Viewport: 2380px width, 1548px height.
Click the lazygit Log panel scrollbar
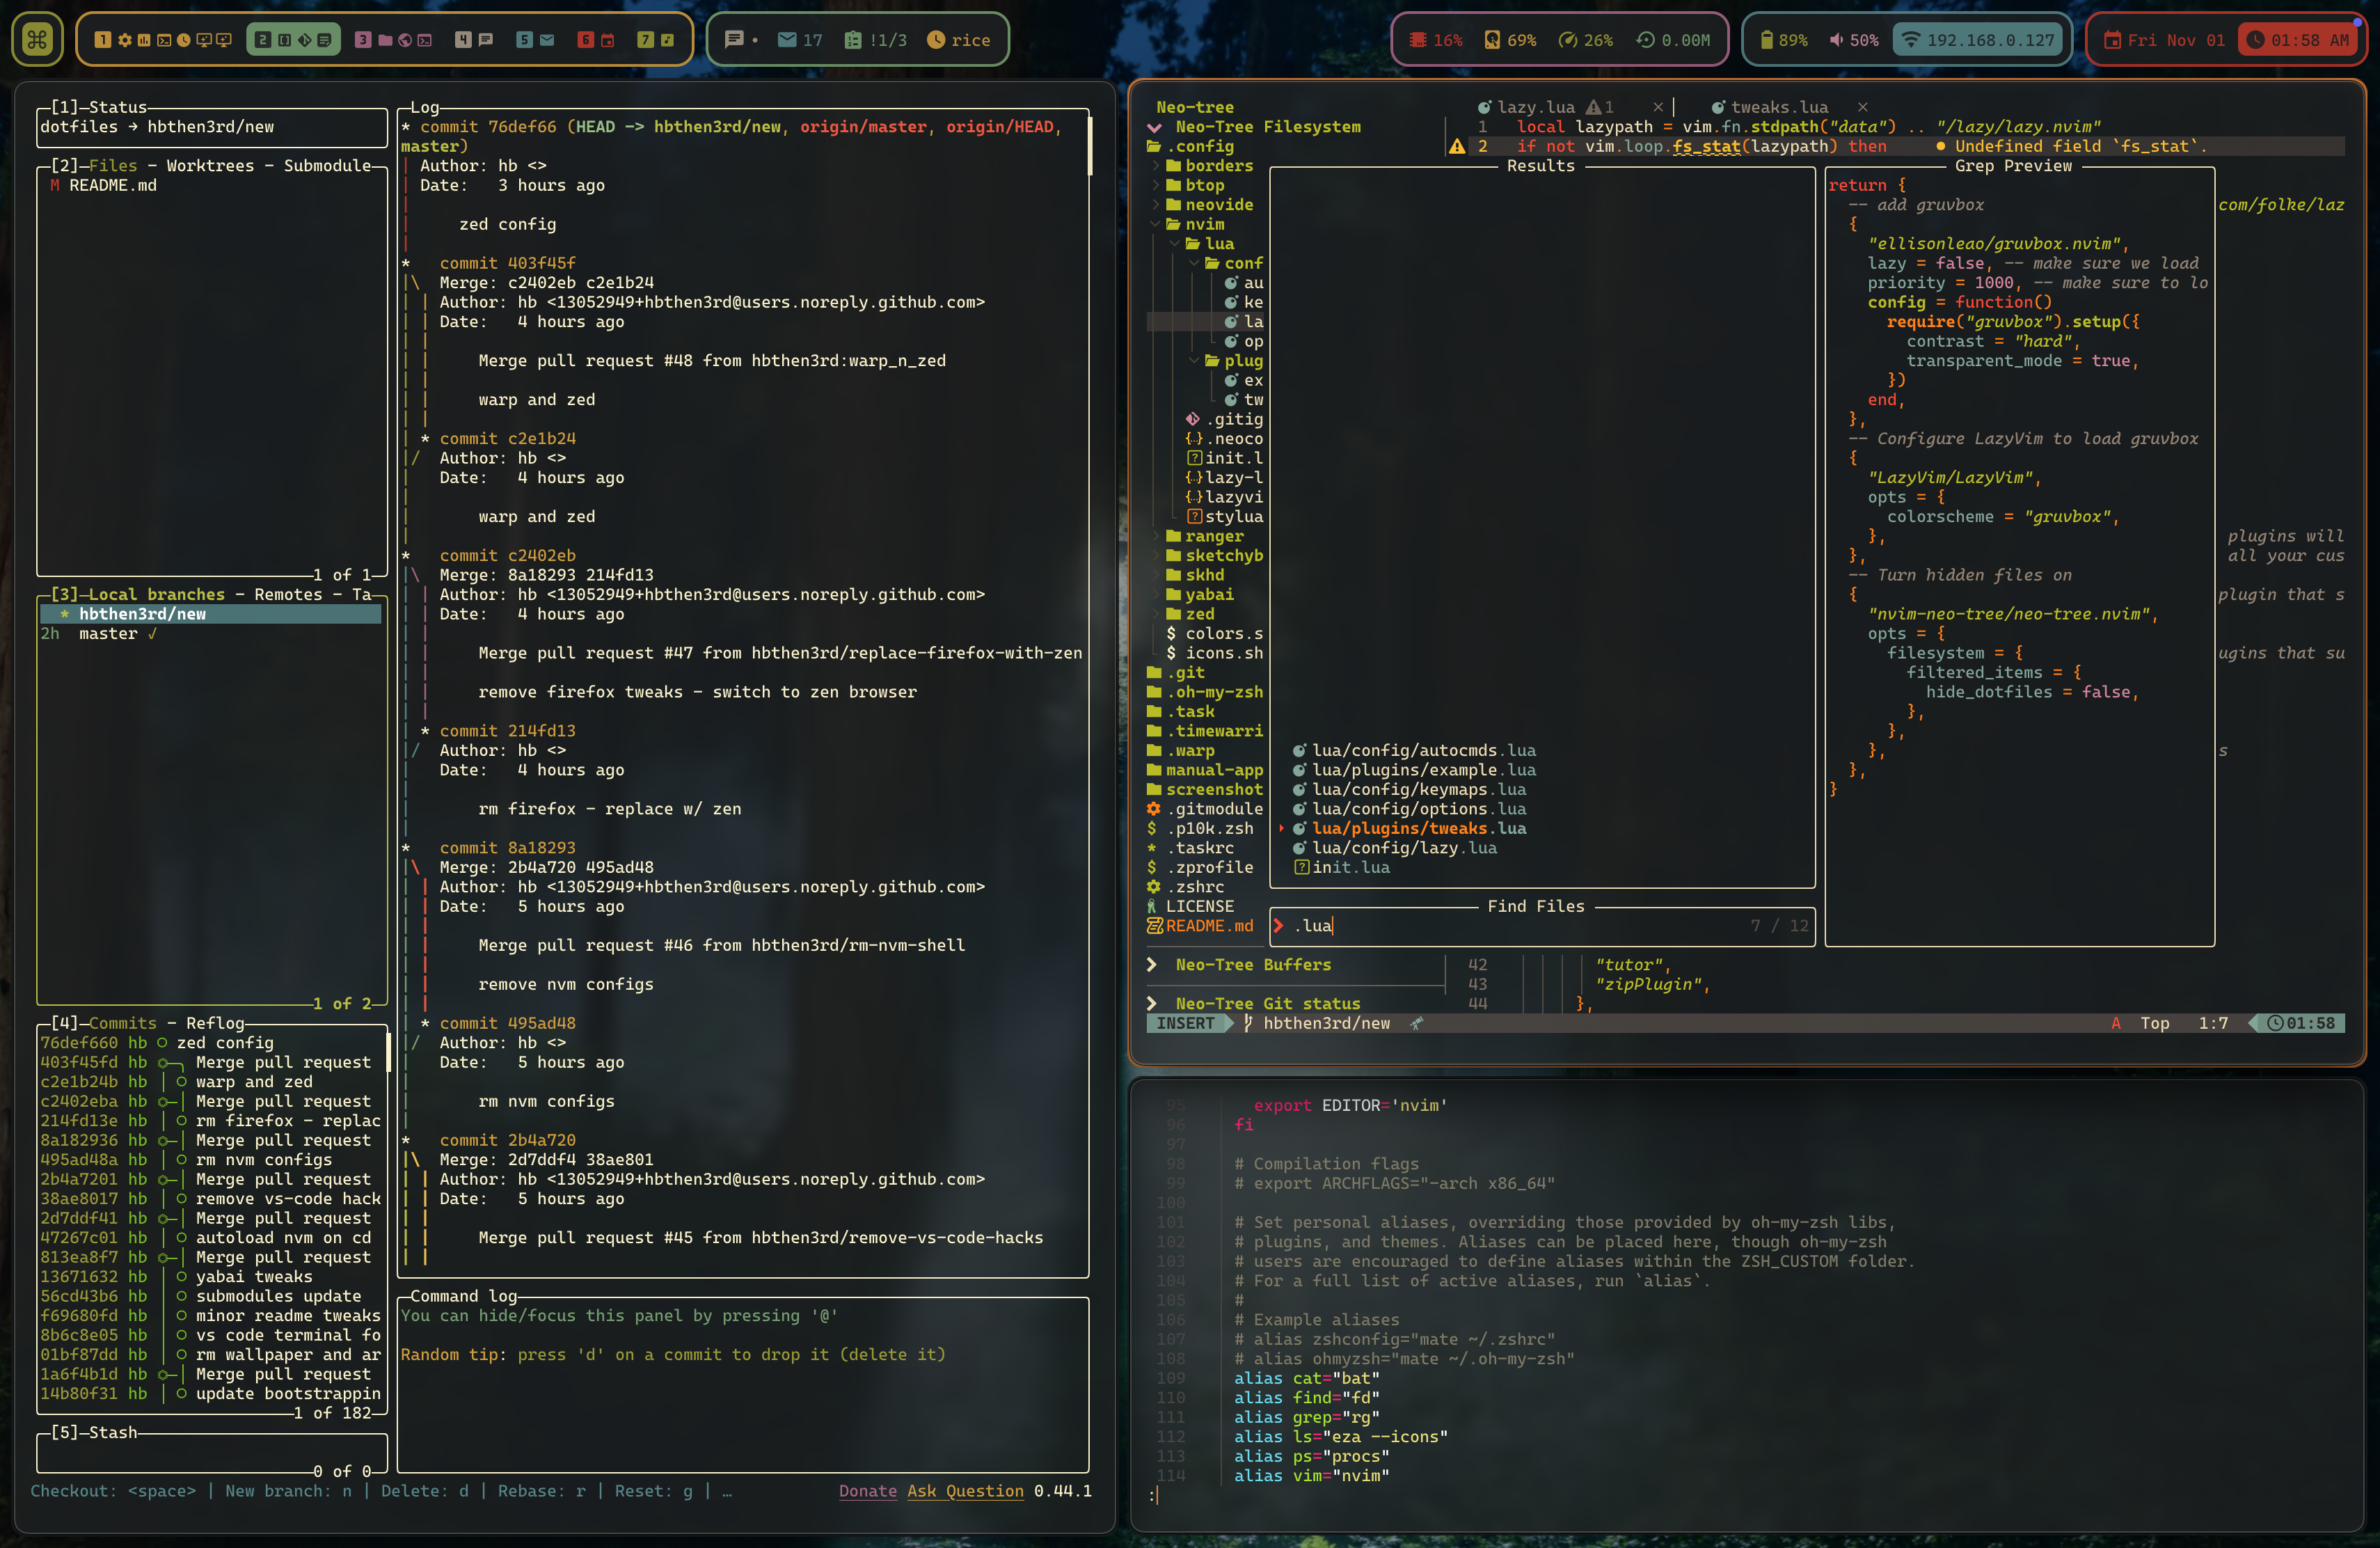(x=1090, y=146)
